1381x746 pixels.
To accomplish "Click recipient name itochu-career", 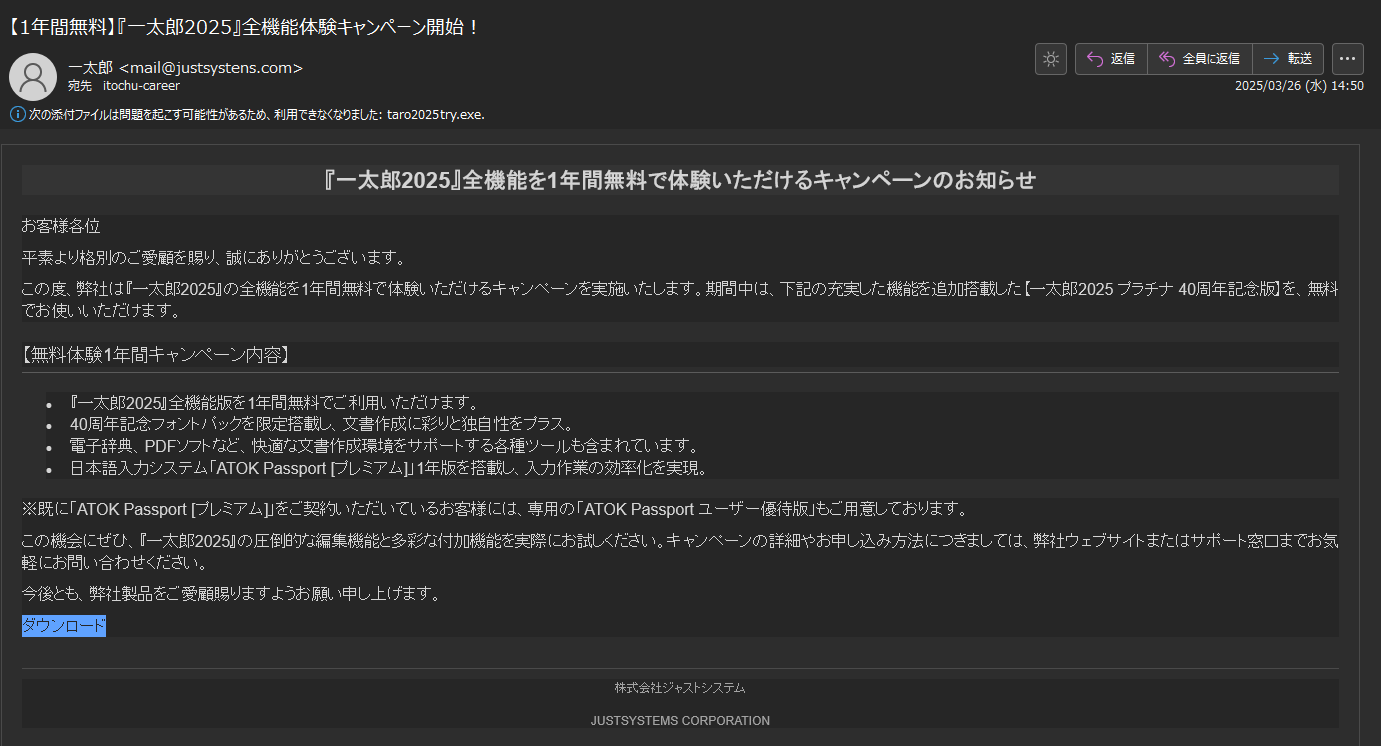I will (141, 86).
